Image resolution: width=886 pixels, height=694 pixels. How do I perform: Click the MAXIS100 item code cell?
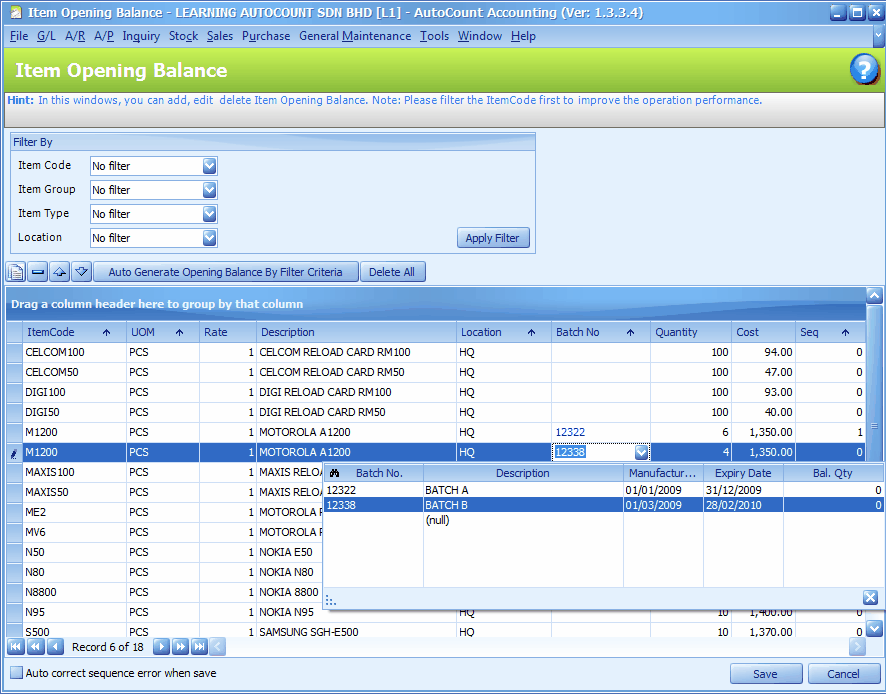click(74, 472)
